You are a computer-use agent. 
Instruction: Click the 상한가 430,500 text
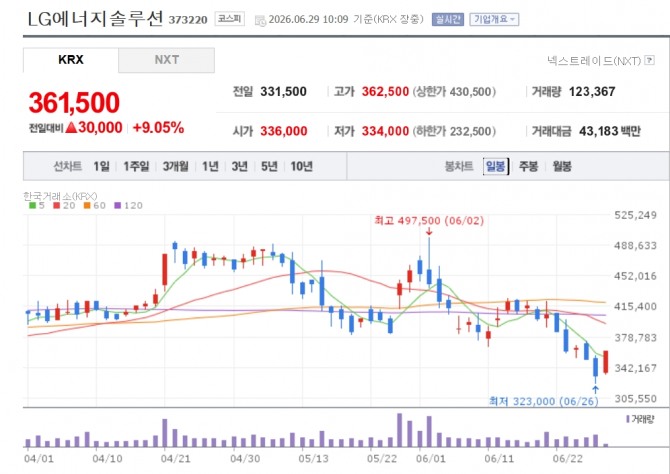click(454, 91)
